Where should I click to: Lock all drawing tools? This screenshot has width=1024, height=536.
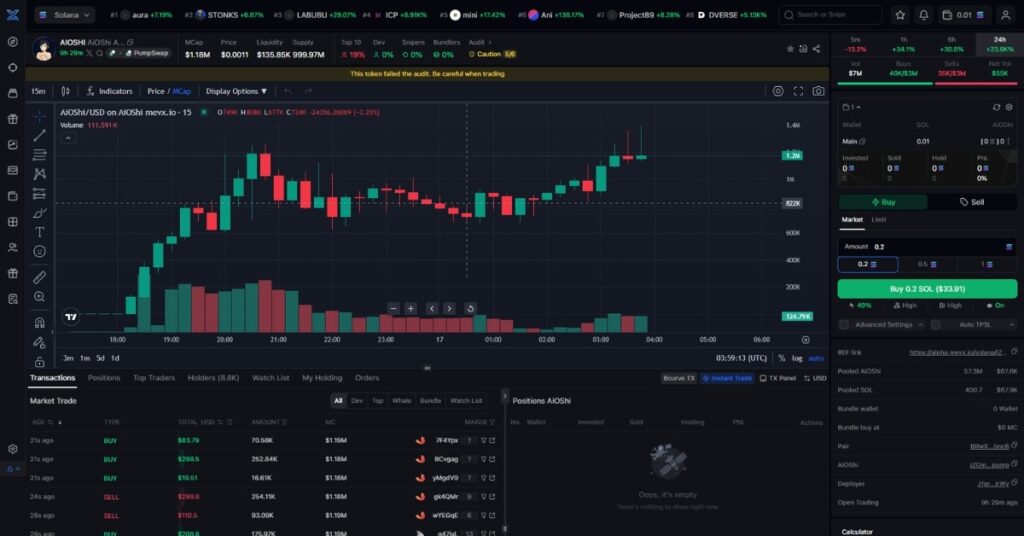[x=40, y=362]
